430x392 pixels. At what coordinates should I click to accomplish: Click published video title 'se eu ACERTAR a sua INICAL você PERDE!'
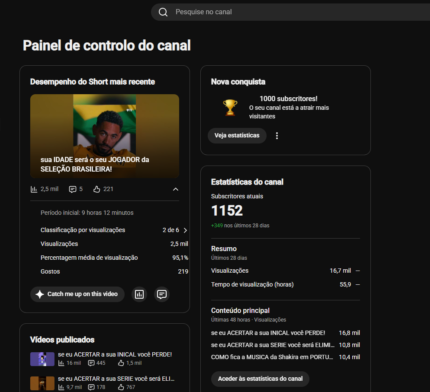pyautogui.click(x=115, y=355)
